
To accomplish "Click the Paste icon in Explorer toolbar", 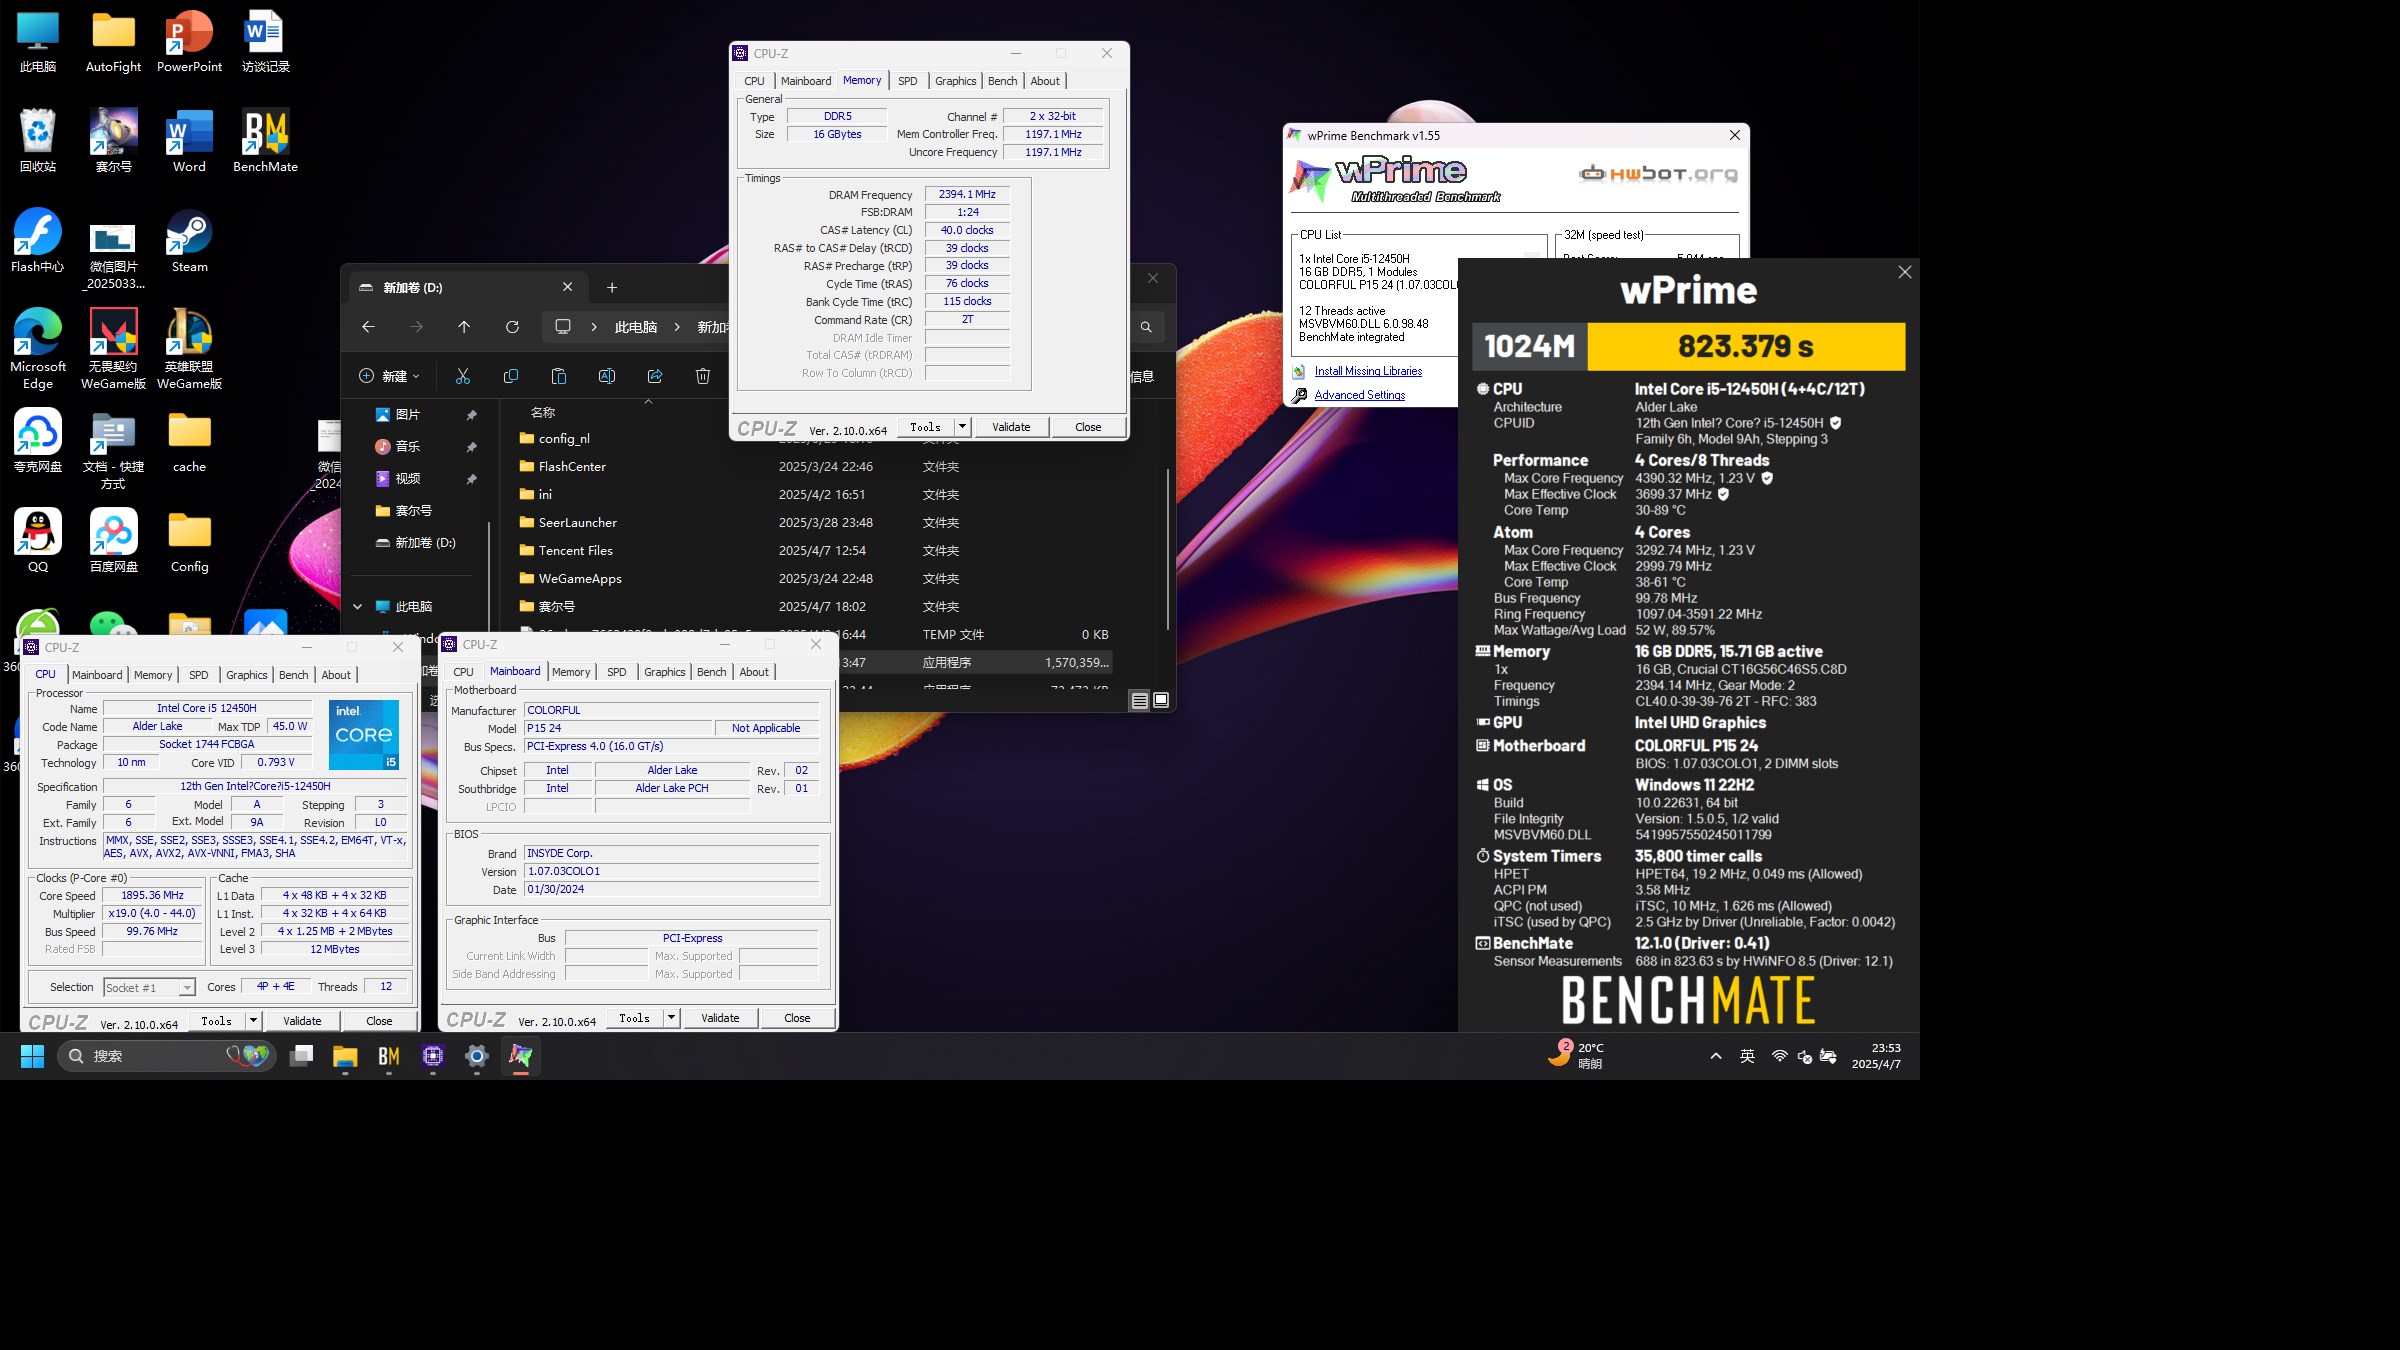I will tap(558, 376).
